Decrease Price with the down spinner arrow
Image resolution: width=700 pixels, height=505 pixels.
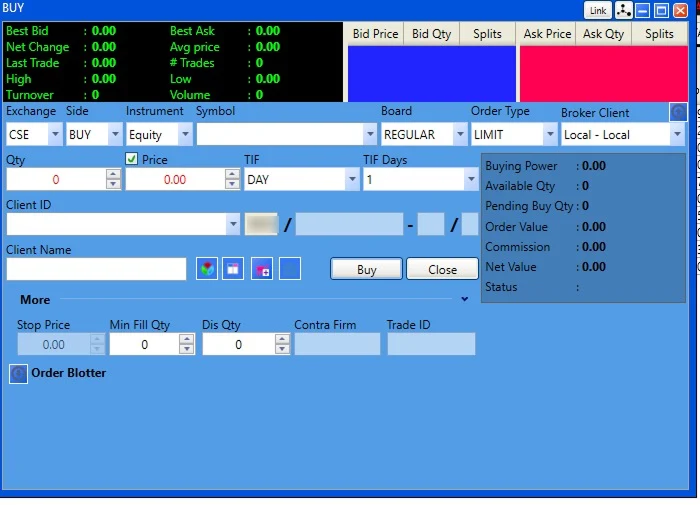point(232,184)
